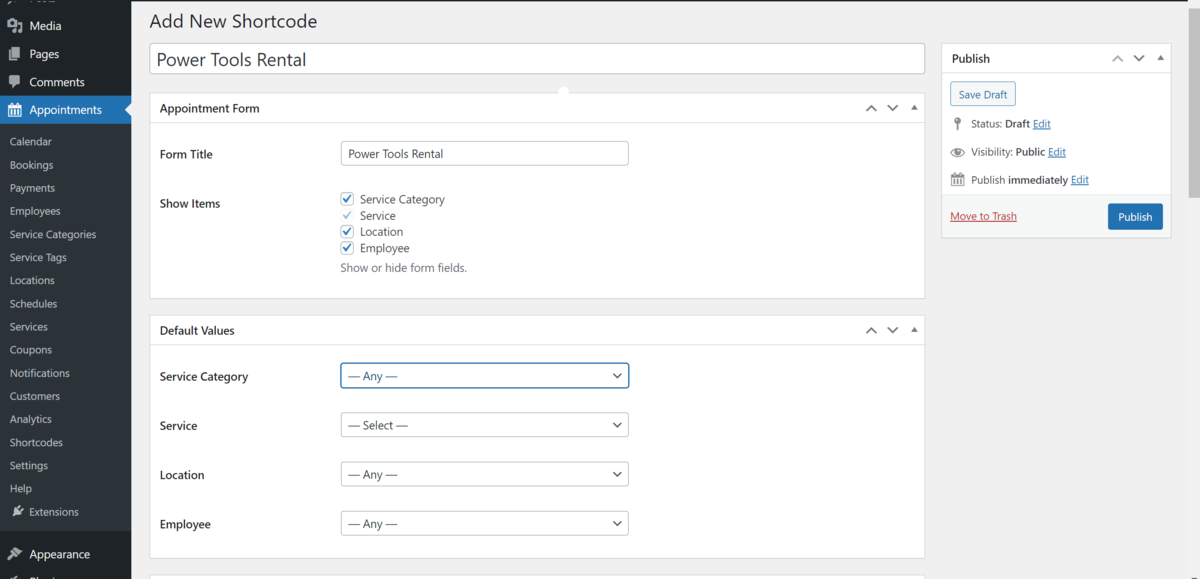
Task: Click the 'Add New Shortcode' heading
Action: [233, 20]
